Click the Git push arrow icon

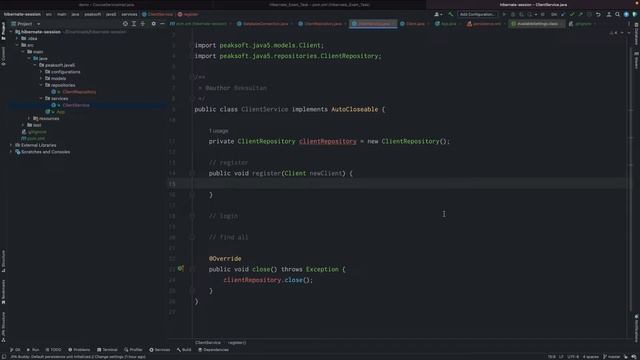pyautogui.click(x=580, y=14)
